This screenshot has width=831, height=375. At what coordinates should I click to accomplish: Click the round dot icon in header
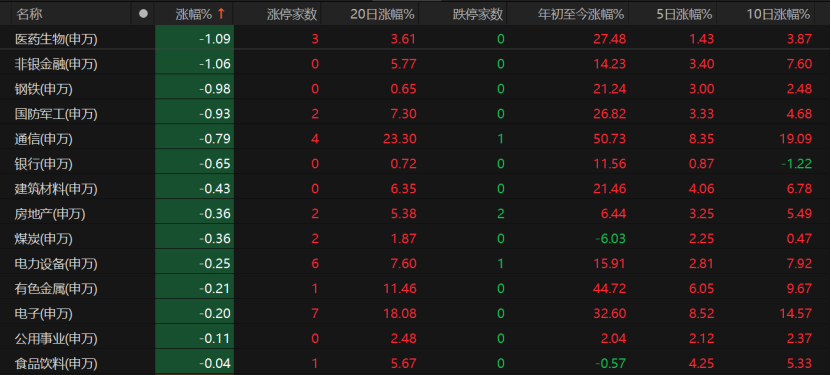tap(143, 14)
